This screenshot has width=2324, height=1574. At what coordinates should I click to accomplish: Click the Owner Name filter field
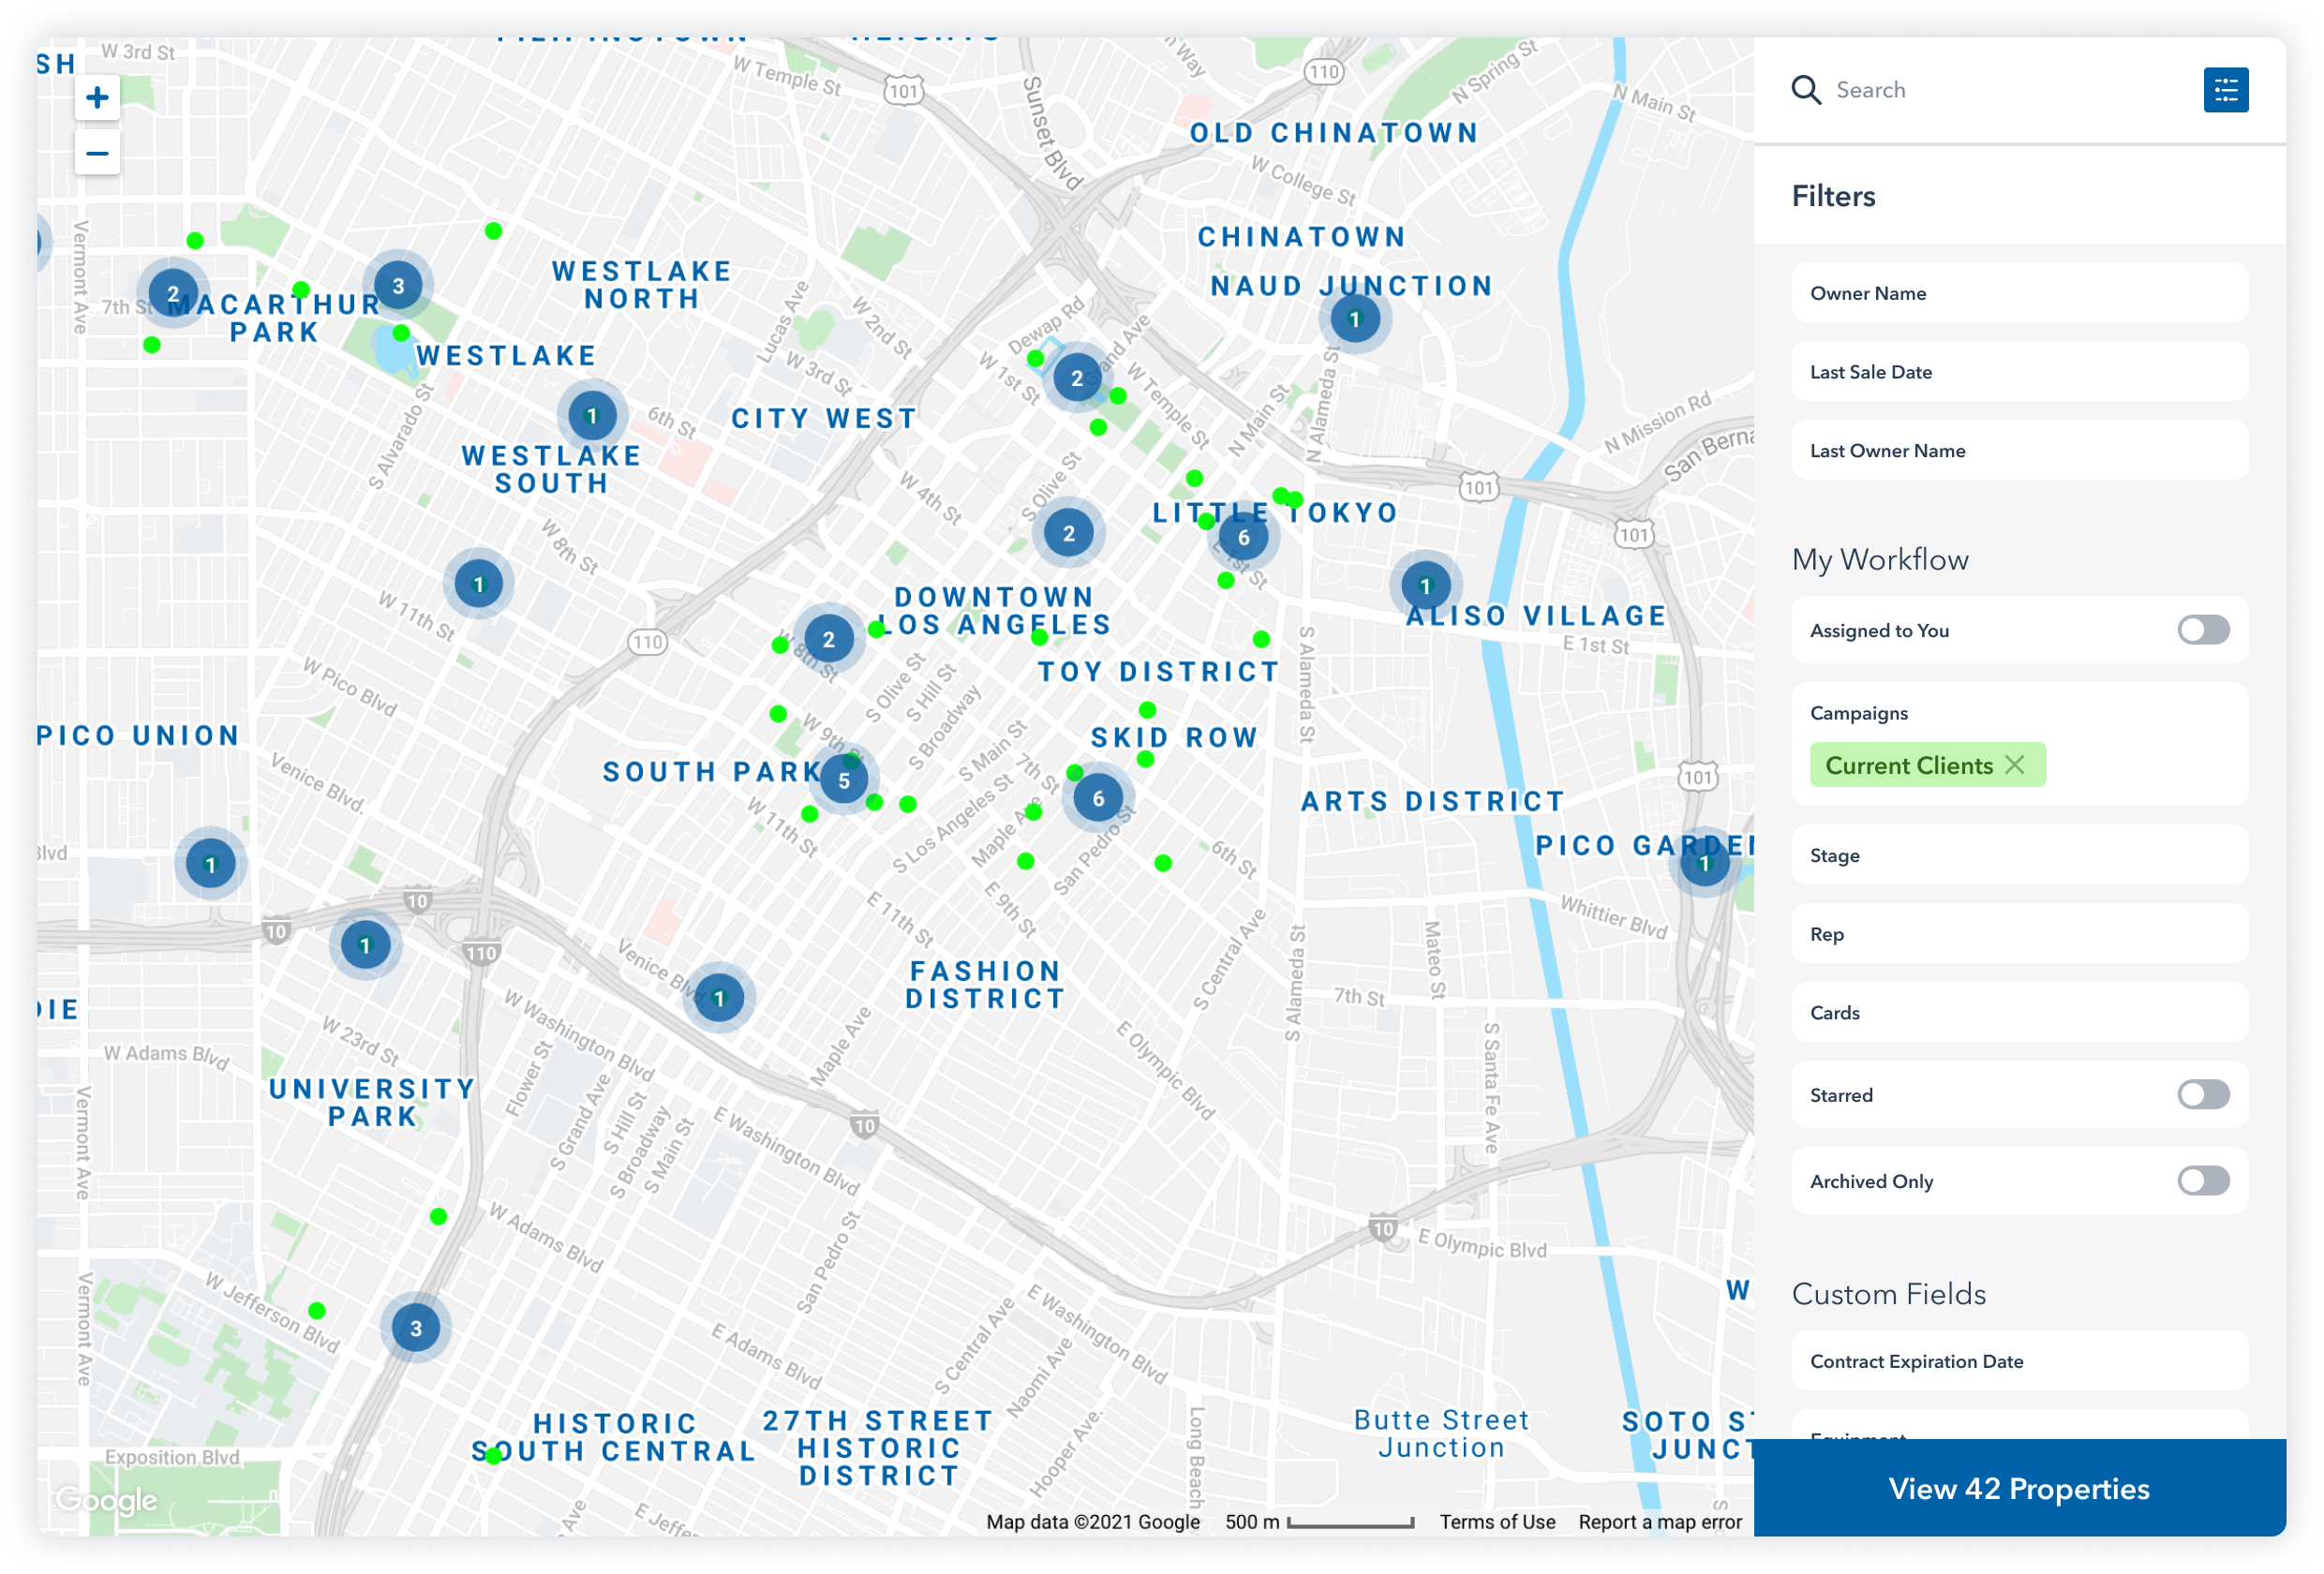pos(2019,293)
